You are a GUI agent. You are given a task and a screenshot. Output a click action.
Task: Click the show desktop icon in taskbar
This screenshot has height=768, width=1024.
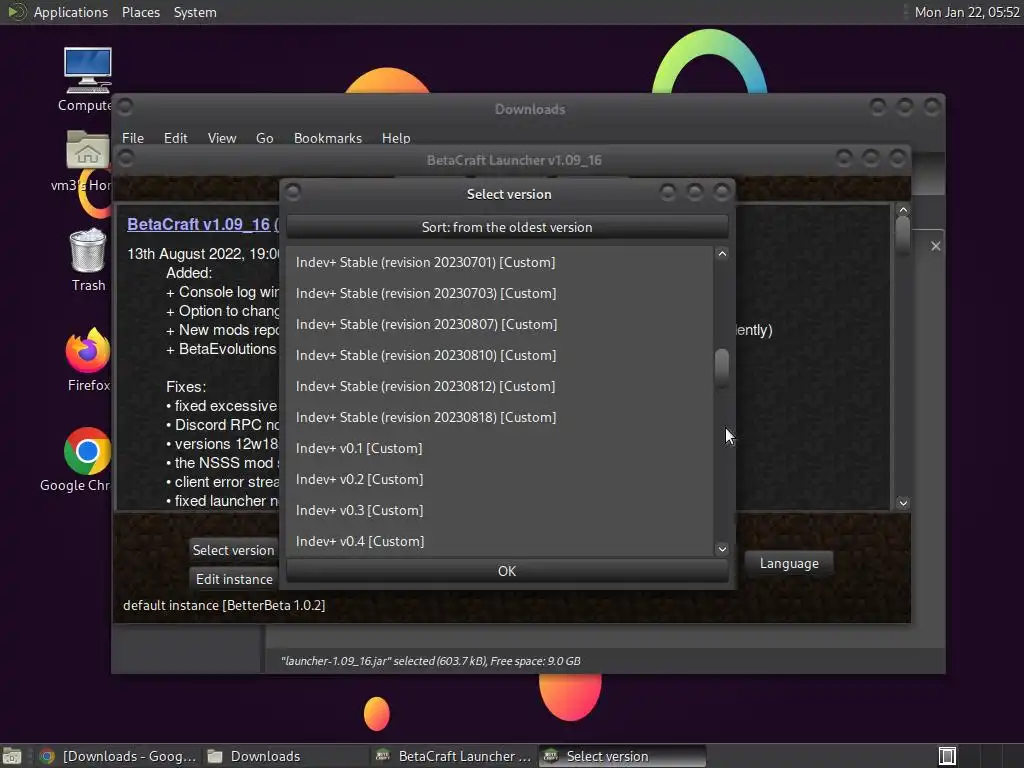point(12,756)
